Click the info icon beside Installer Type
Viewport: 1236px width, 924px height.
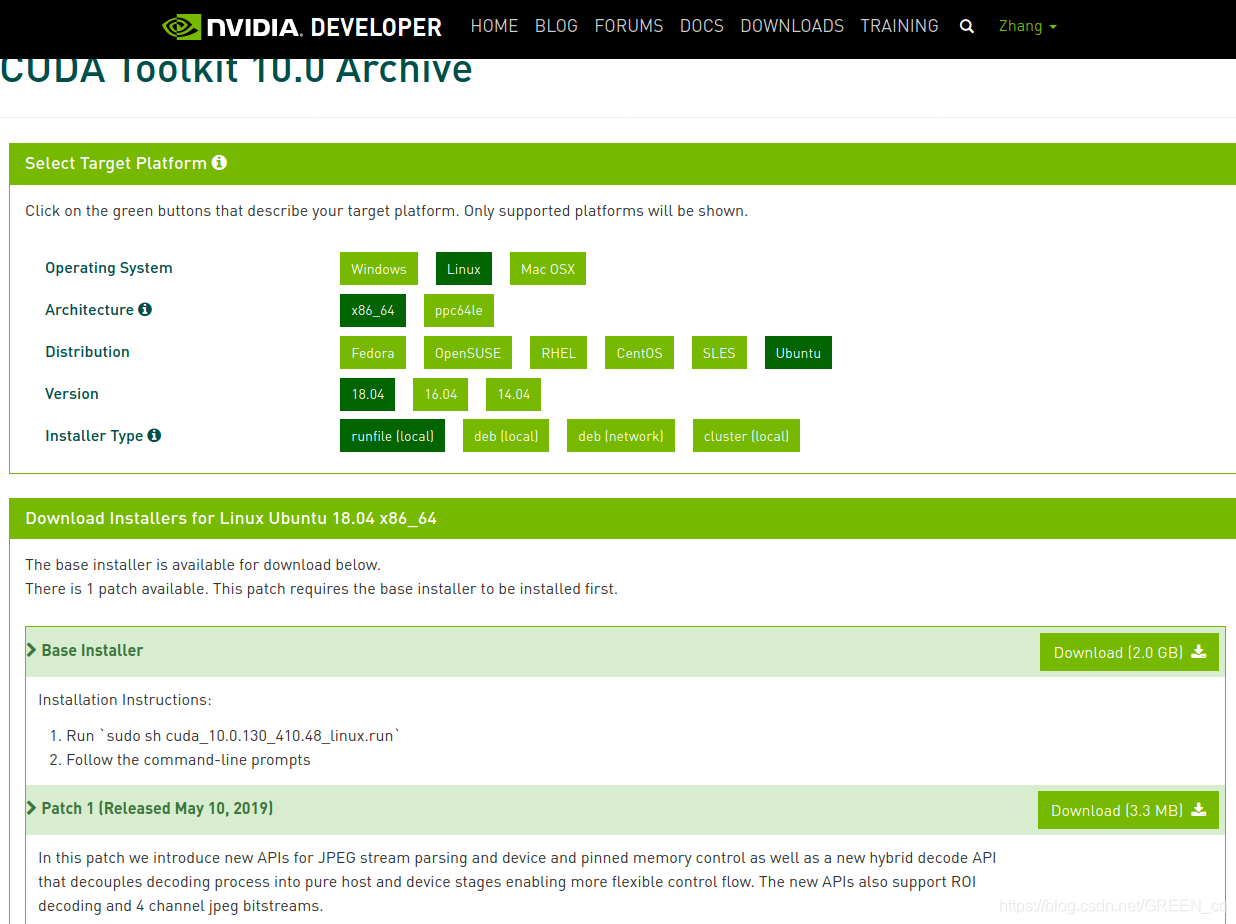pos(154,435)
